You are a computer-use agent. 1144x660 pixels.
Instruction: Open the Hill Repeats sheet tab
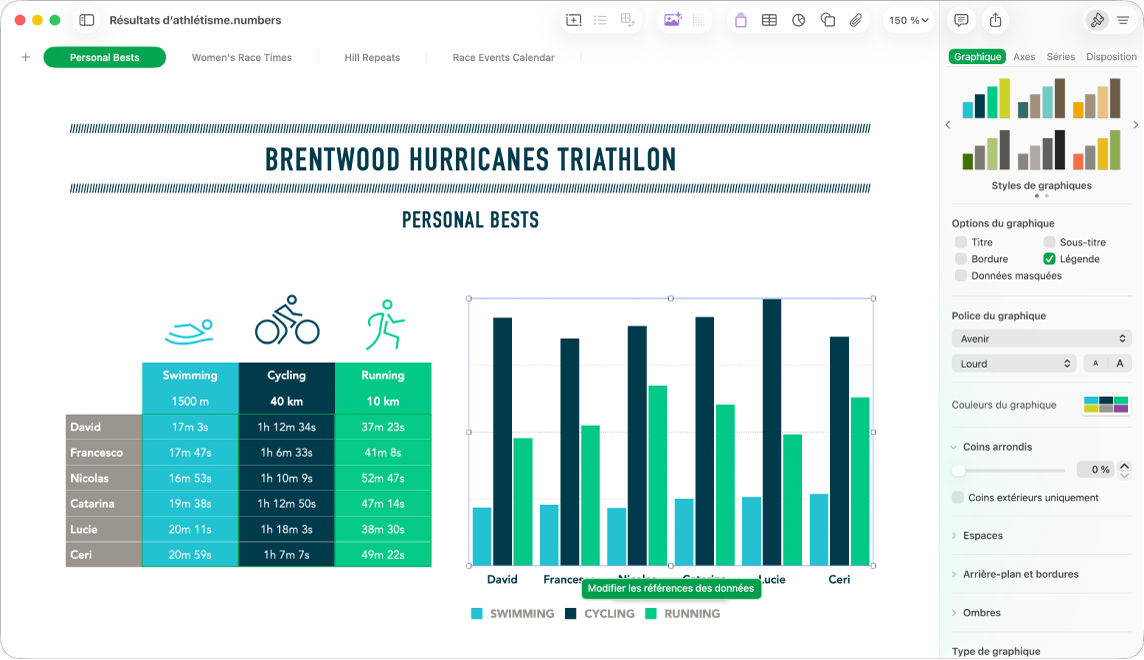coord(372,57)
